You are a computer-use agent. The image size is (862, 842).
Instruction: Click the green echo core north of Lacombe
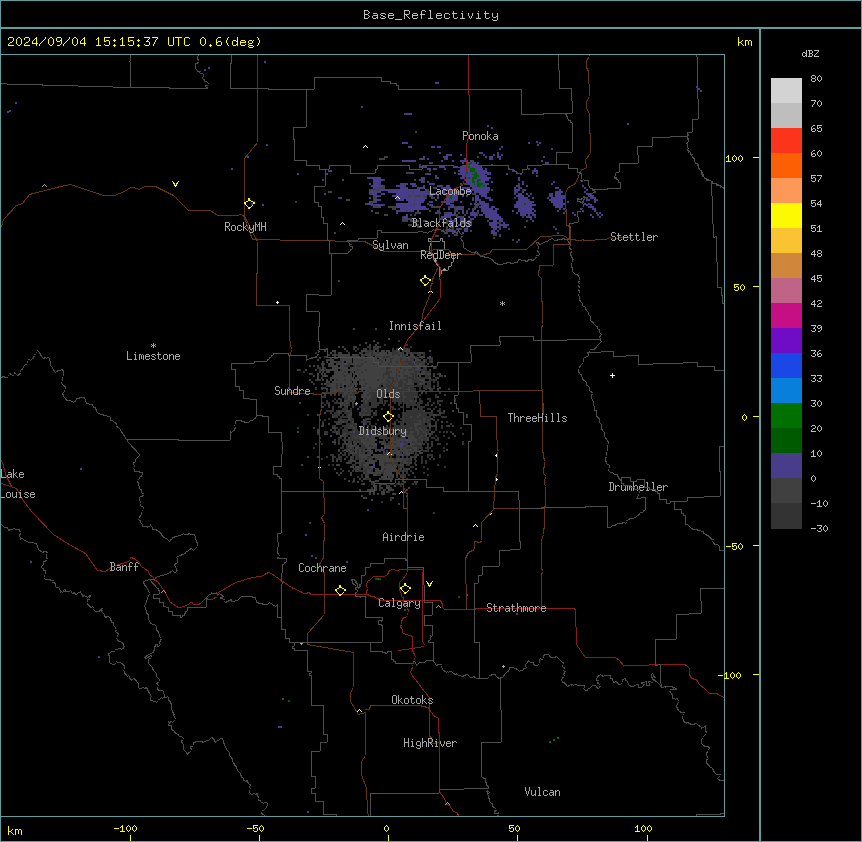(x=477, y=177)
